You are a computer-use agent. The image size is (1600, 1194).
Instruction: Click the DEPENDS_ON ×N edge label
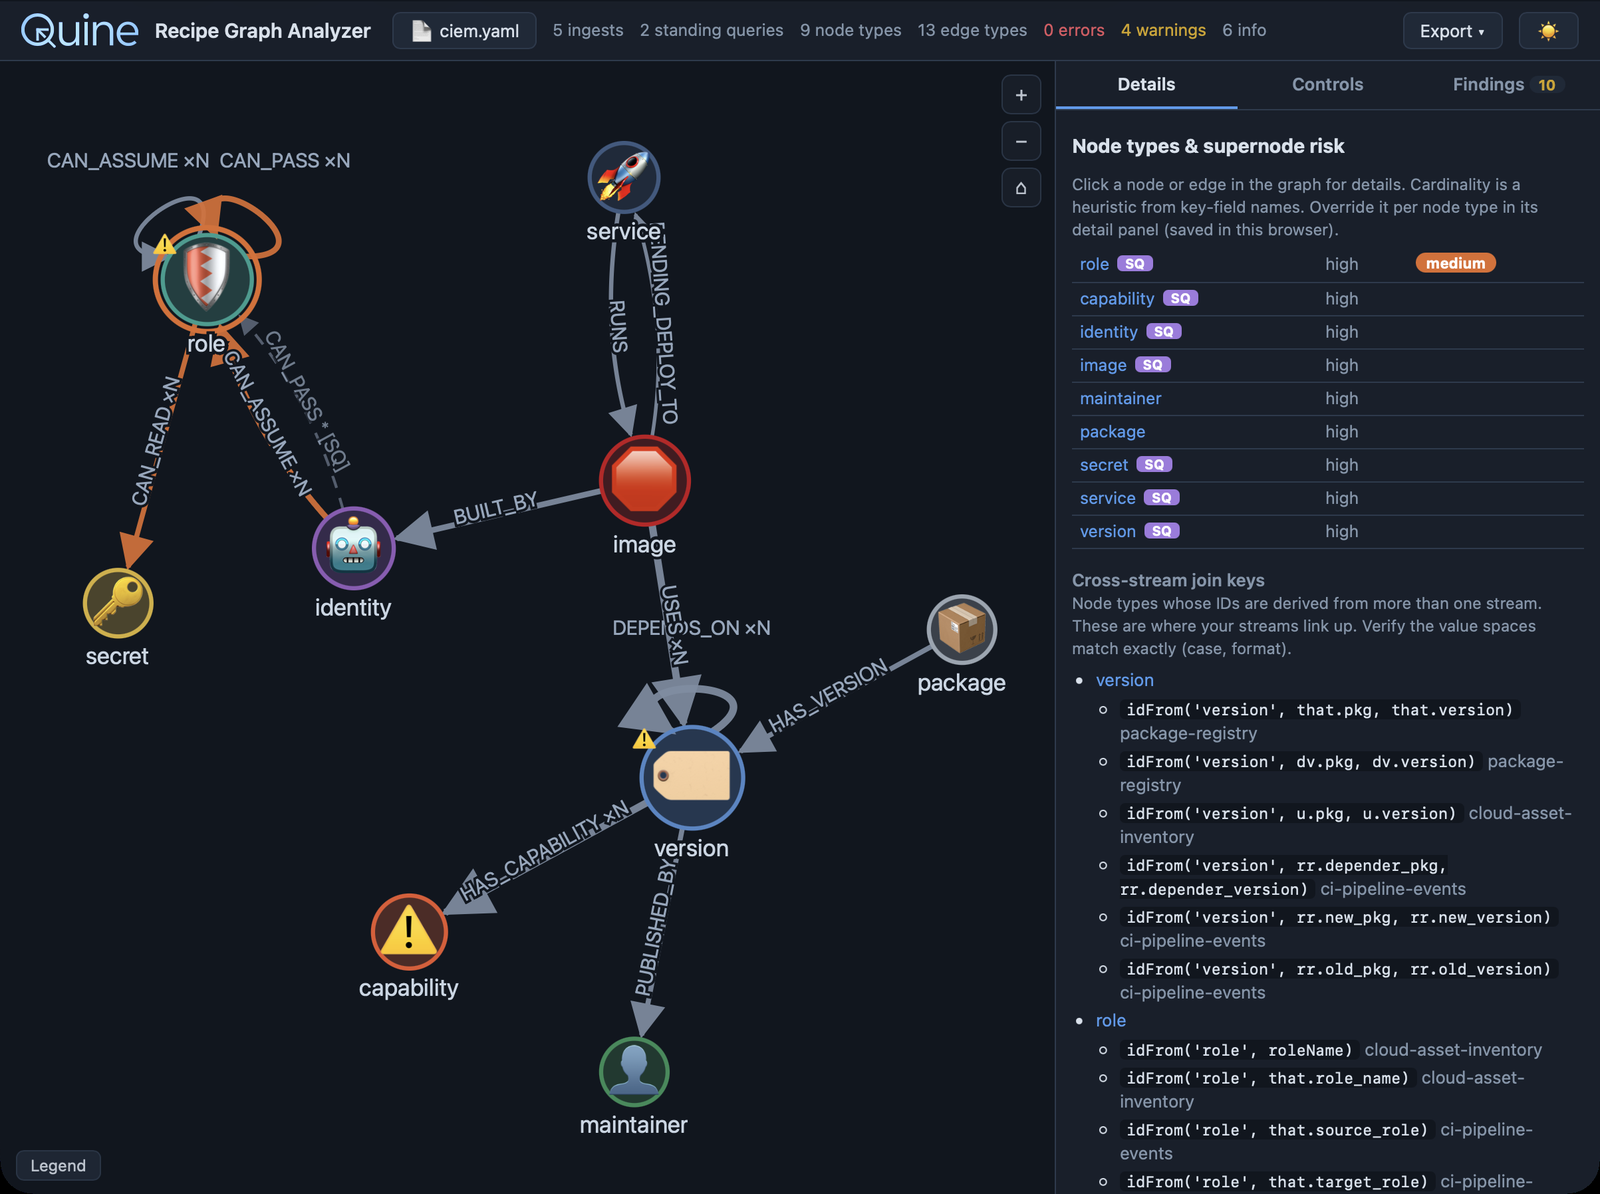(691, 628)
